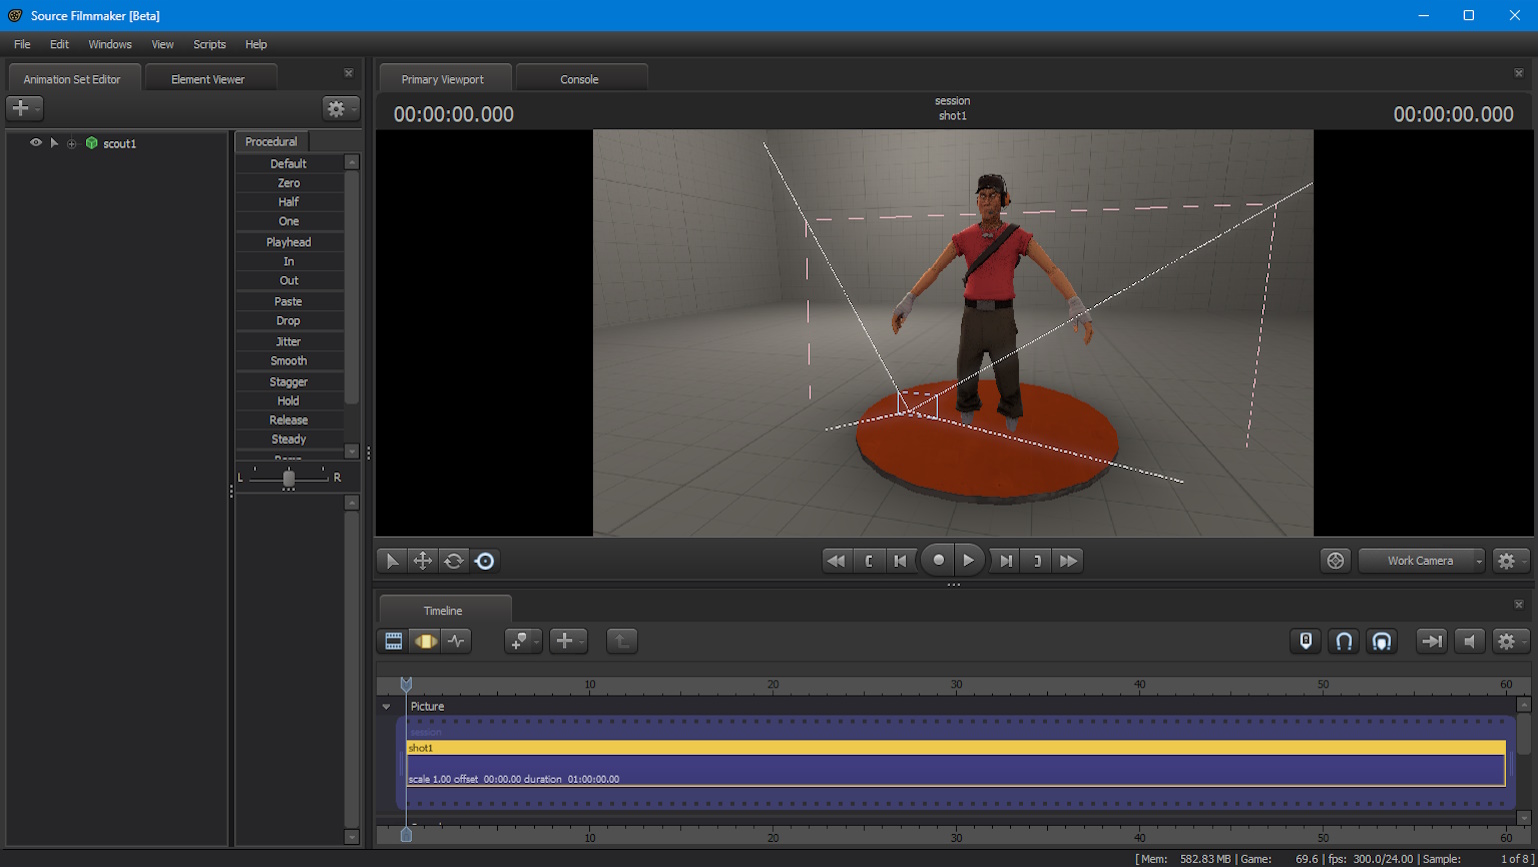1538x867 pixels.
Task: Toggle visibility of the scout1 animation set
Action: (x=36, y=143)
